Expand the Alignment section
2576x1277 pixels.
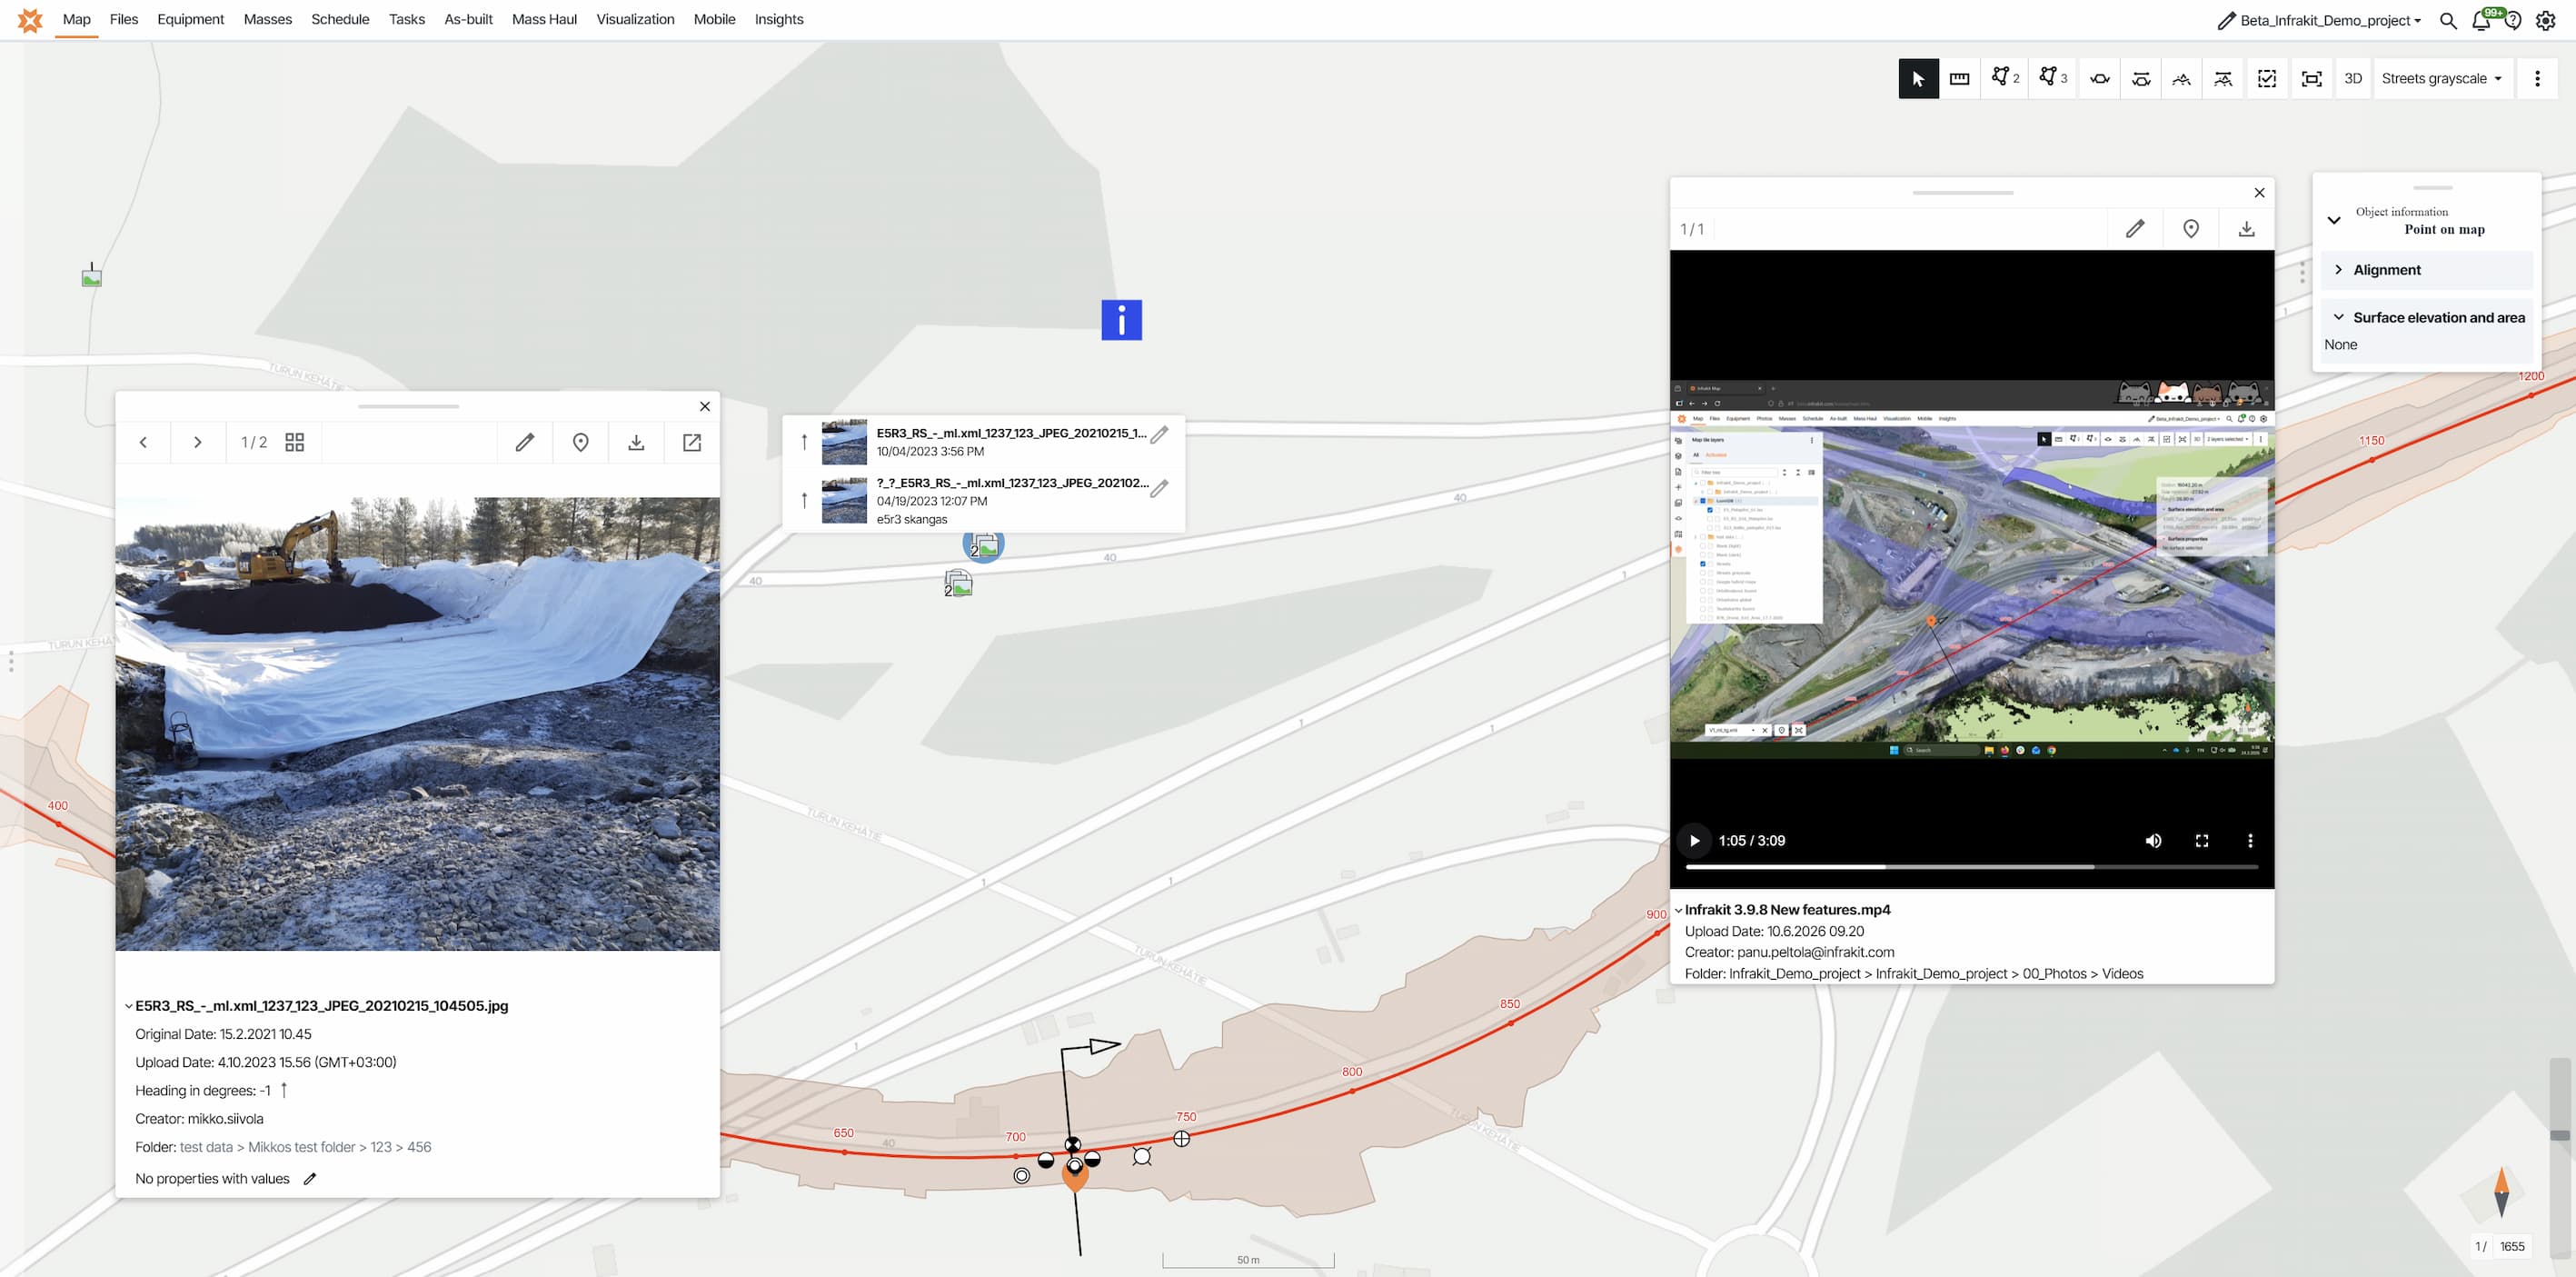pyautogui.click(x=2427, y=270)
